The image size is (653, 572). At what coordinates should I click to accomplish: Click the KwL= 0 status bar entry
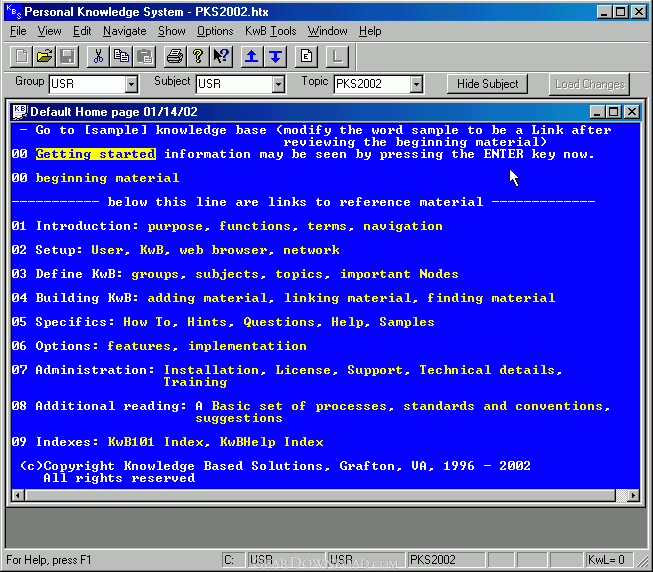point(608,560)
